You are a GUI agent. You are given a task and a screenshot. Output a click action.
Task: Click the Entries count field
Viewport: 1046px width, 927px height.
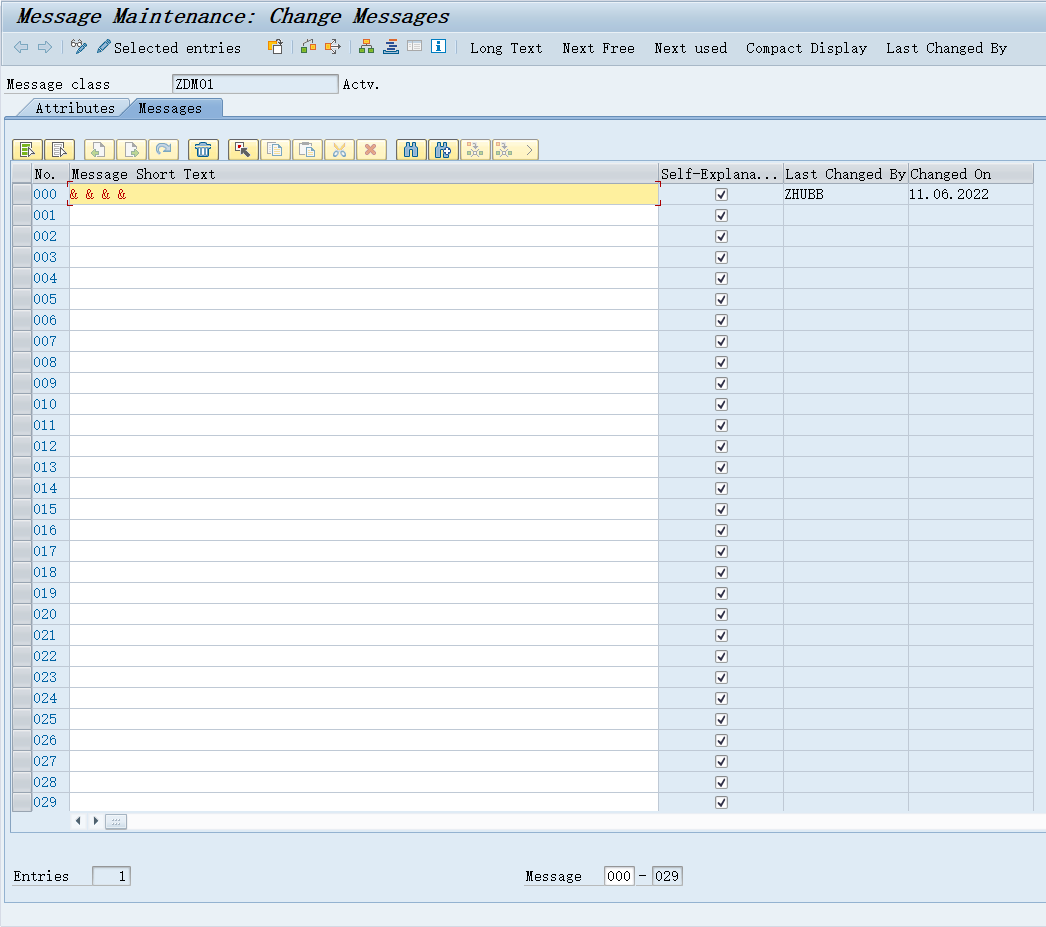click(x=111, y=876)
